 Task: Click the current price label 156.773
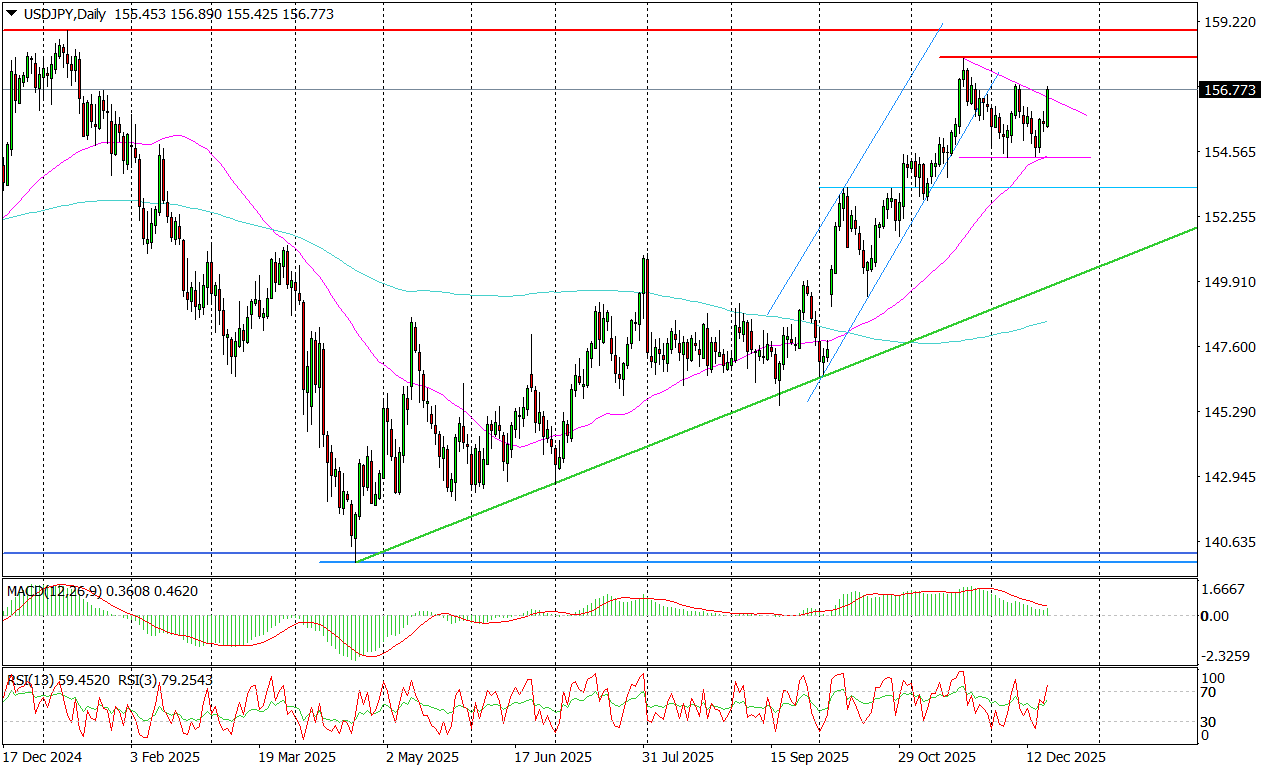(1231, 90)
